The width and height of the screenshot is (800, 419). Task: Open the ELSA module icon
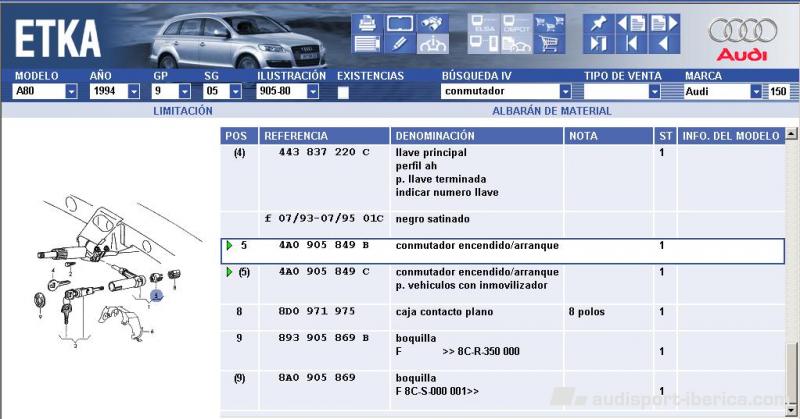tap(483, 22)
